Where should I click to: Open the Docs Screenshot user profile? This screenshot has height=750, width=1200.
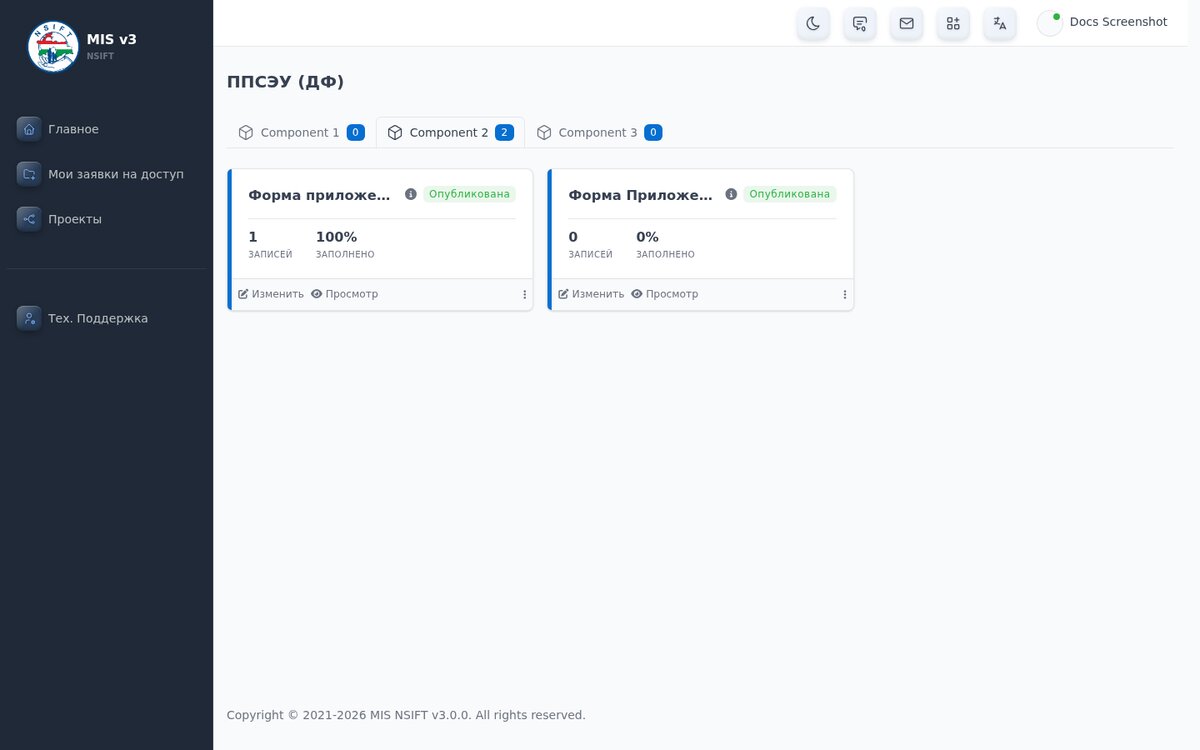1102,22
